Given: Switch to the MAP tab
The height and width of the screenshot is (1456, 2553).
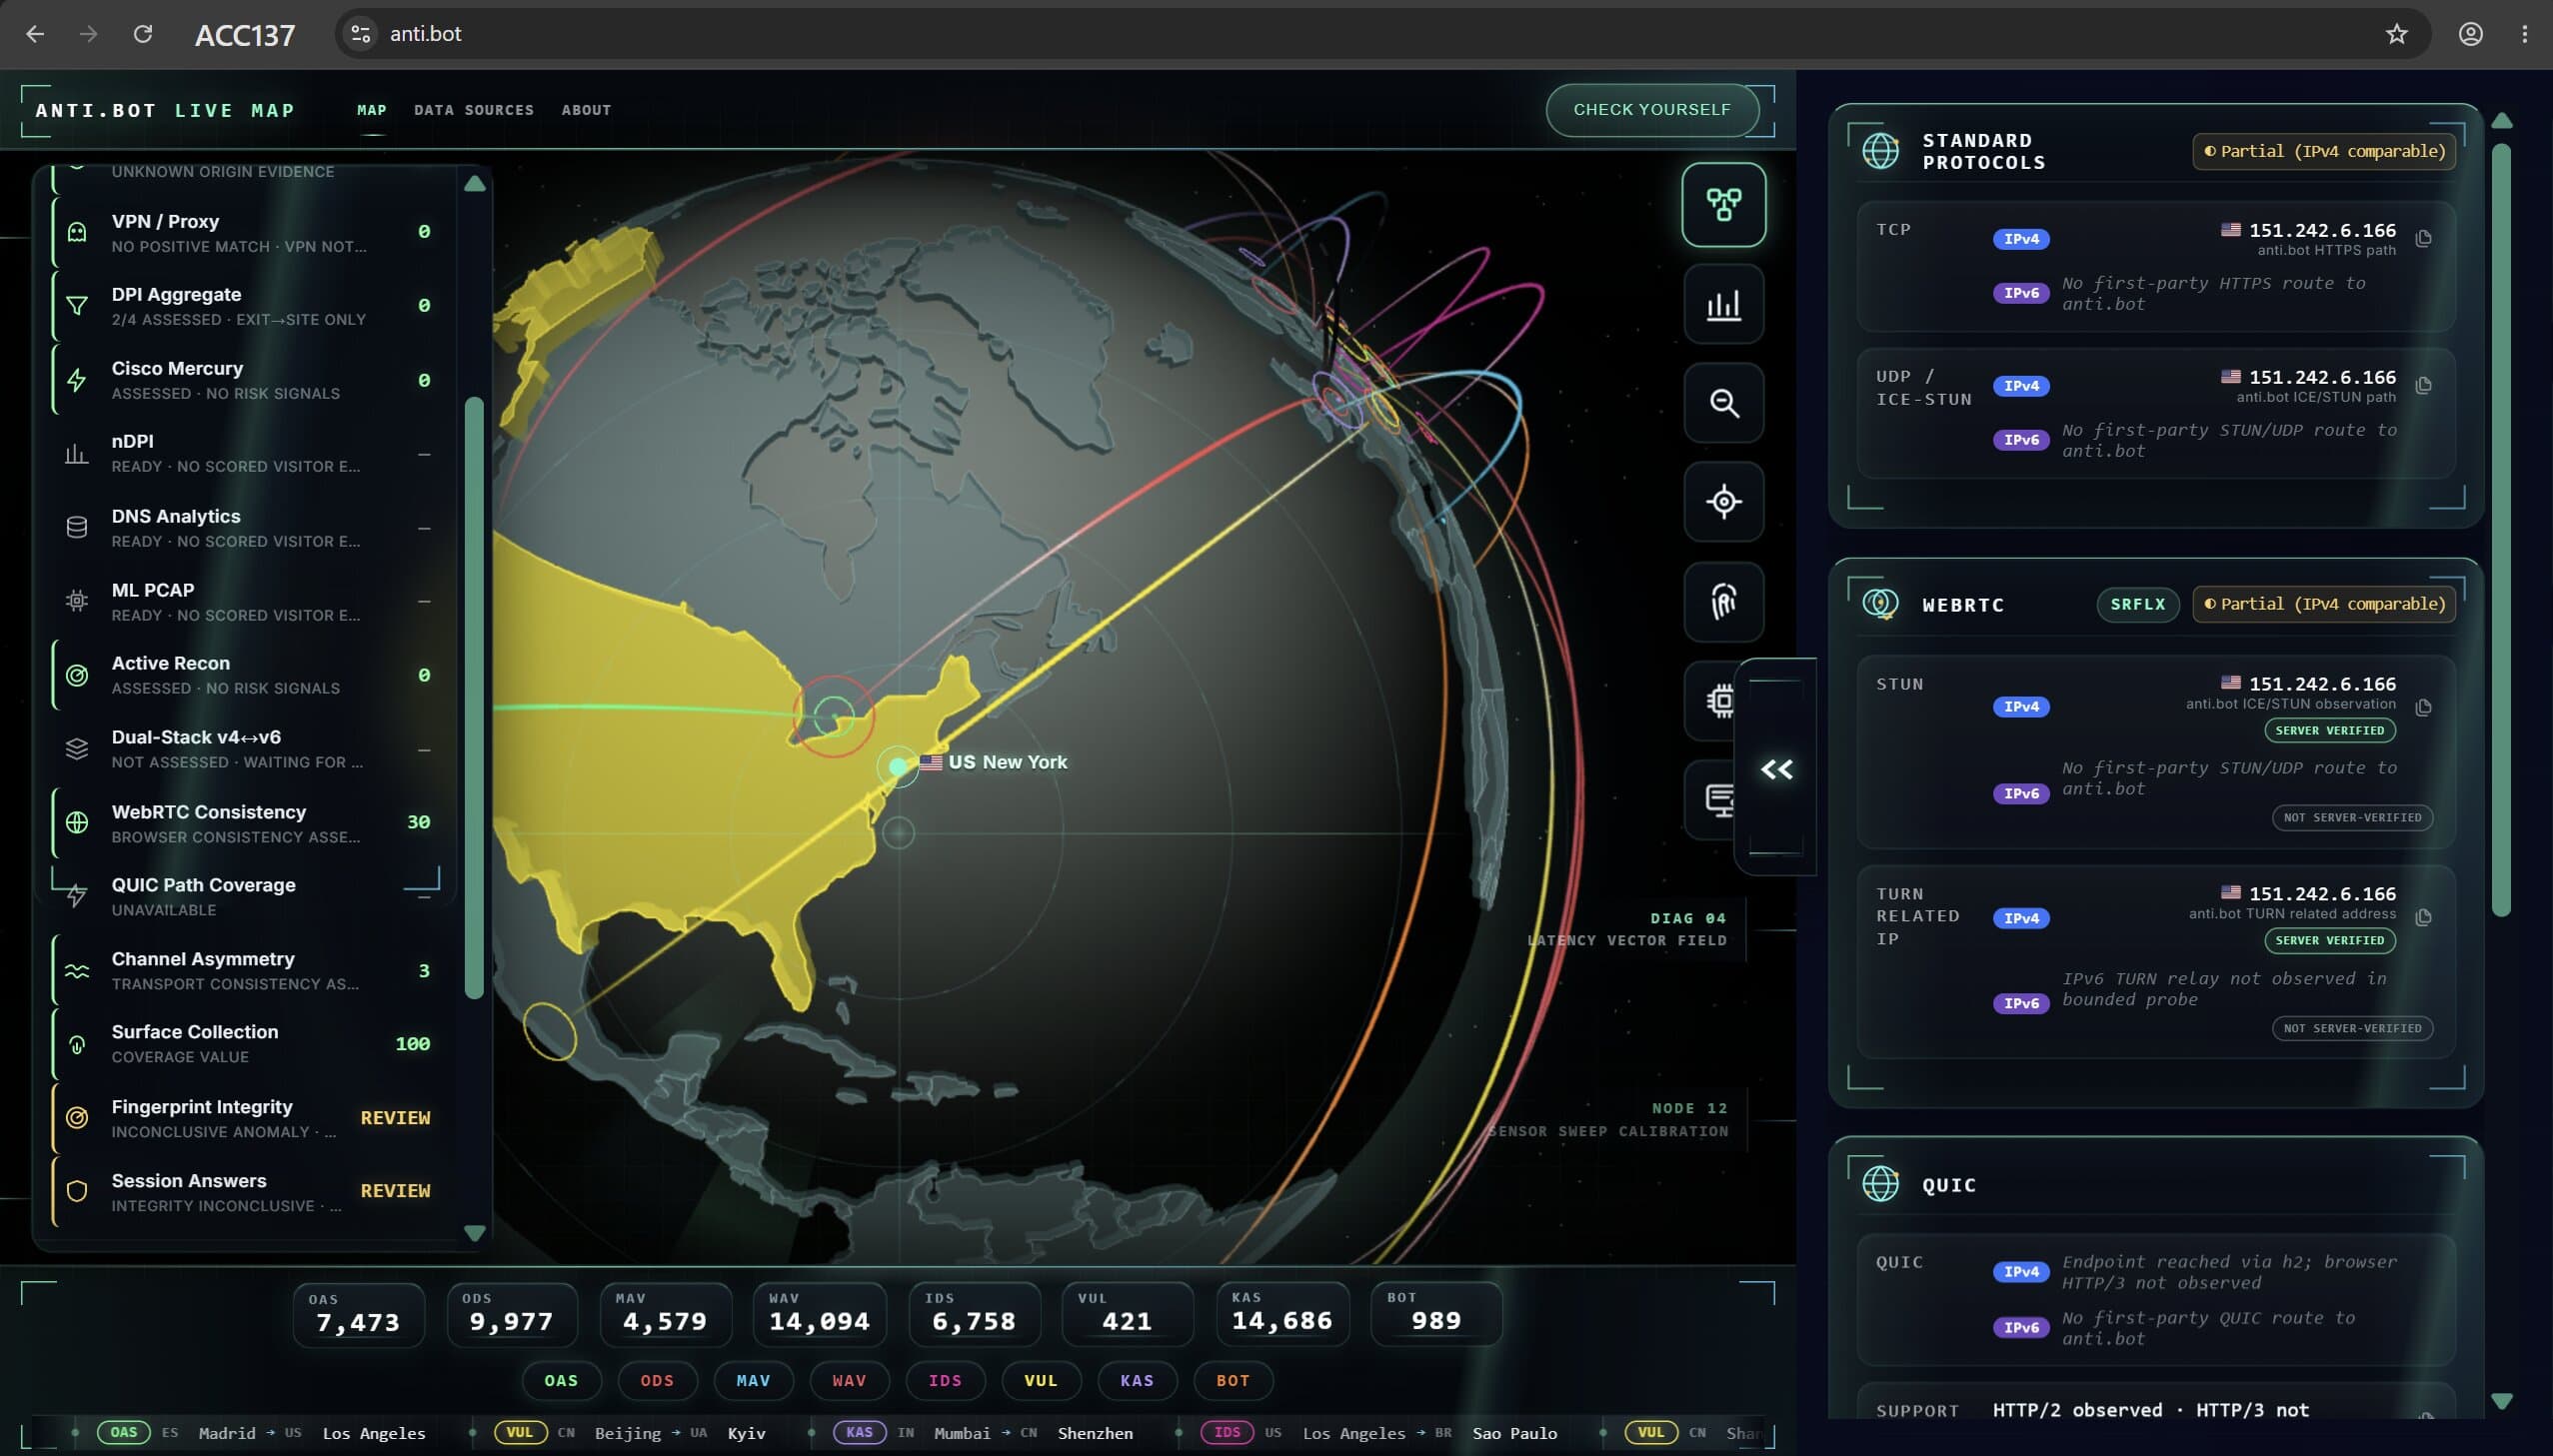Looking at the screenshot, I should coord(372,110).
